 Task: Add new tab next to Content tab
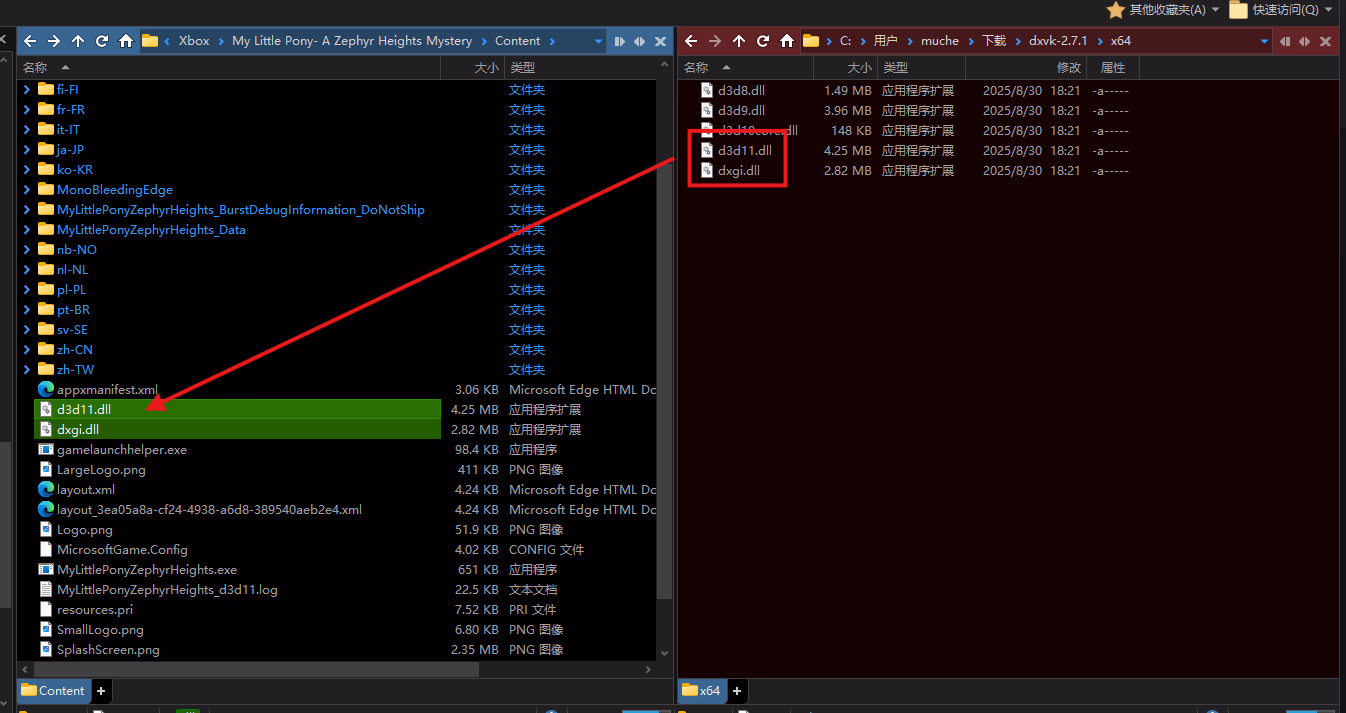(101, 690)
